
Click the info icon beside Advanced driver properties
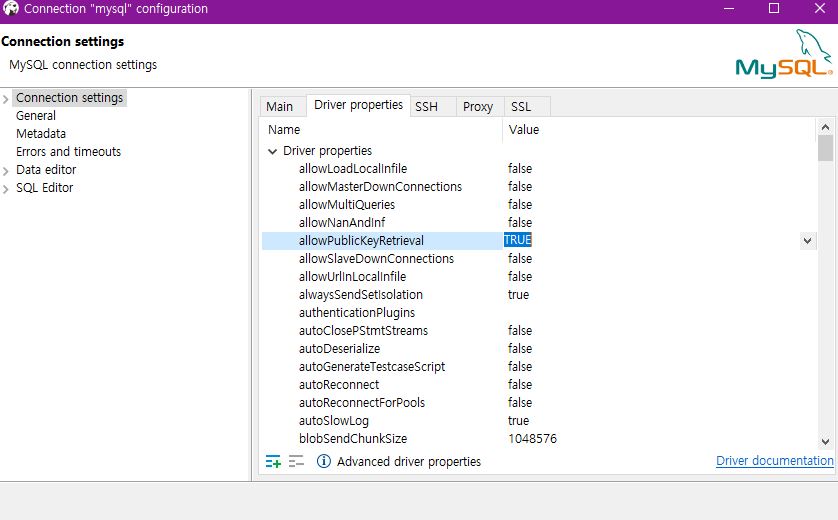[x=323, y=461]
